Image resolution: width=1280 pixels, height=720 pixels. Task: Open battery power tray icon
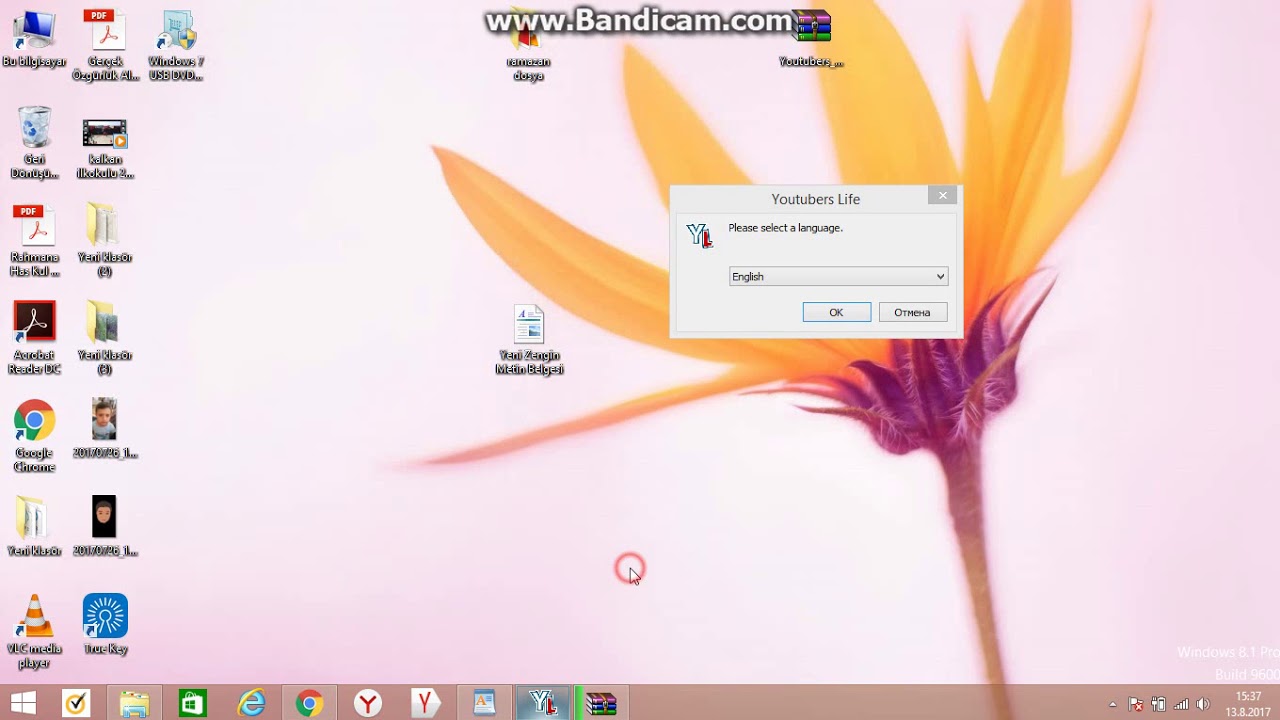tap(1158, 704)
